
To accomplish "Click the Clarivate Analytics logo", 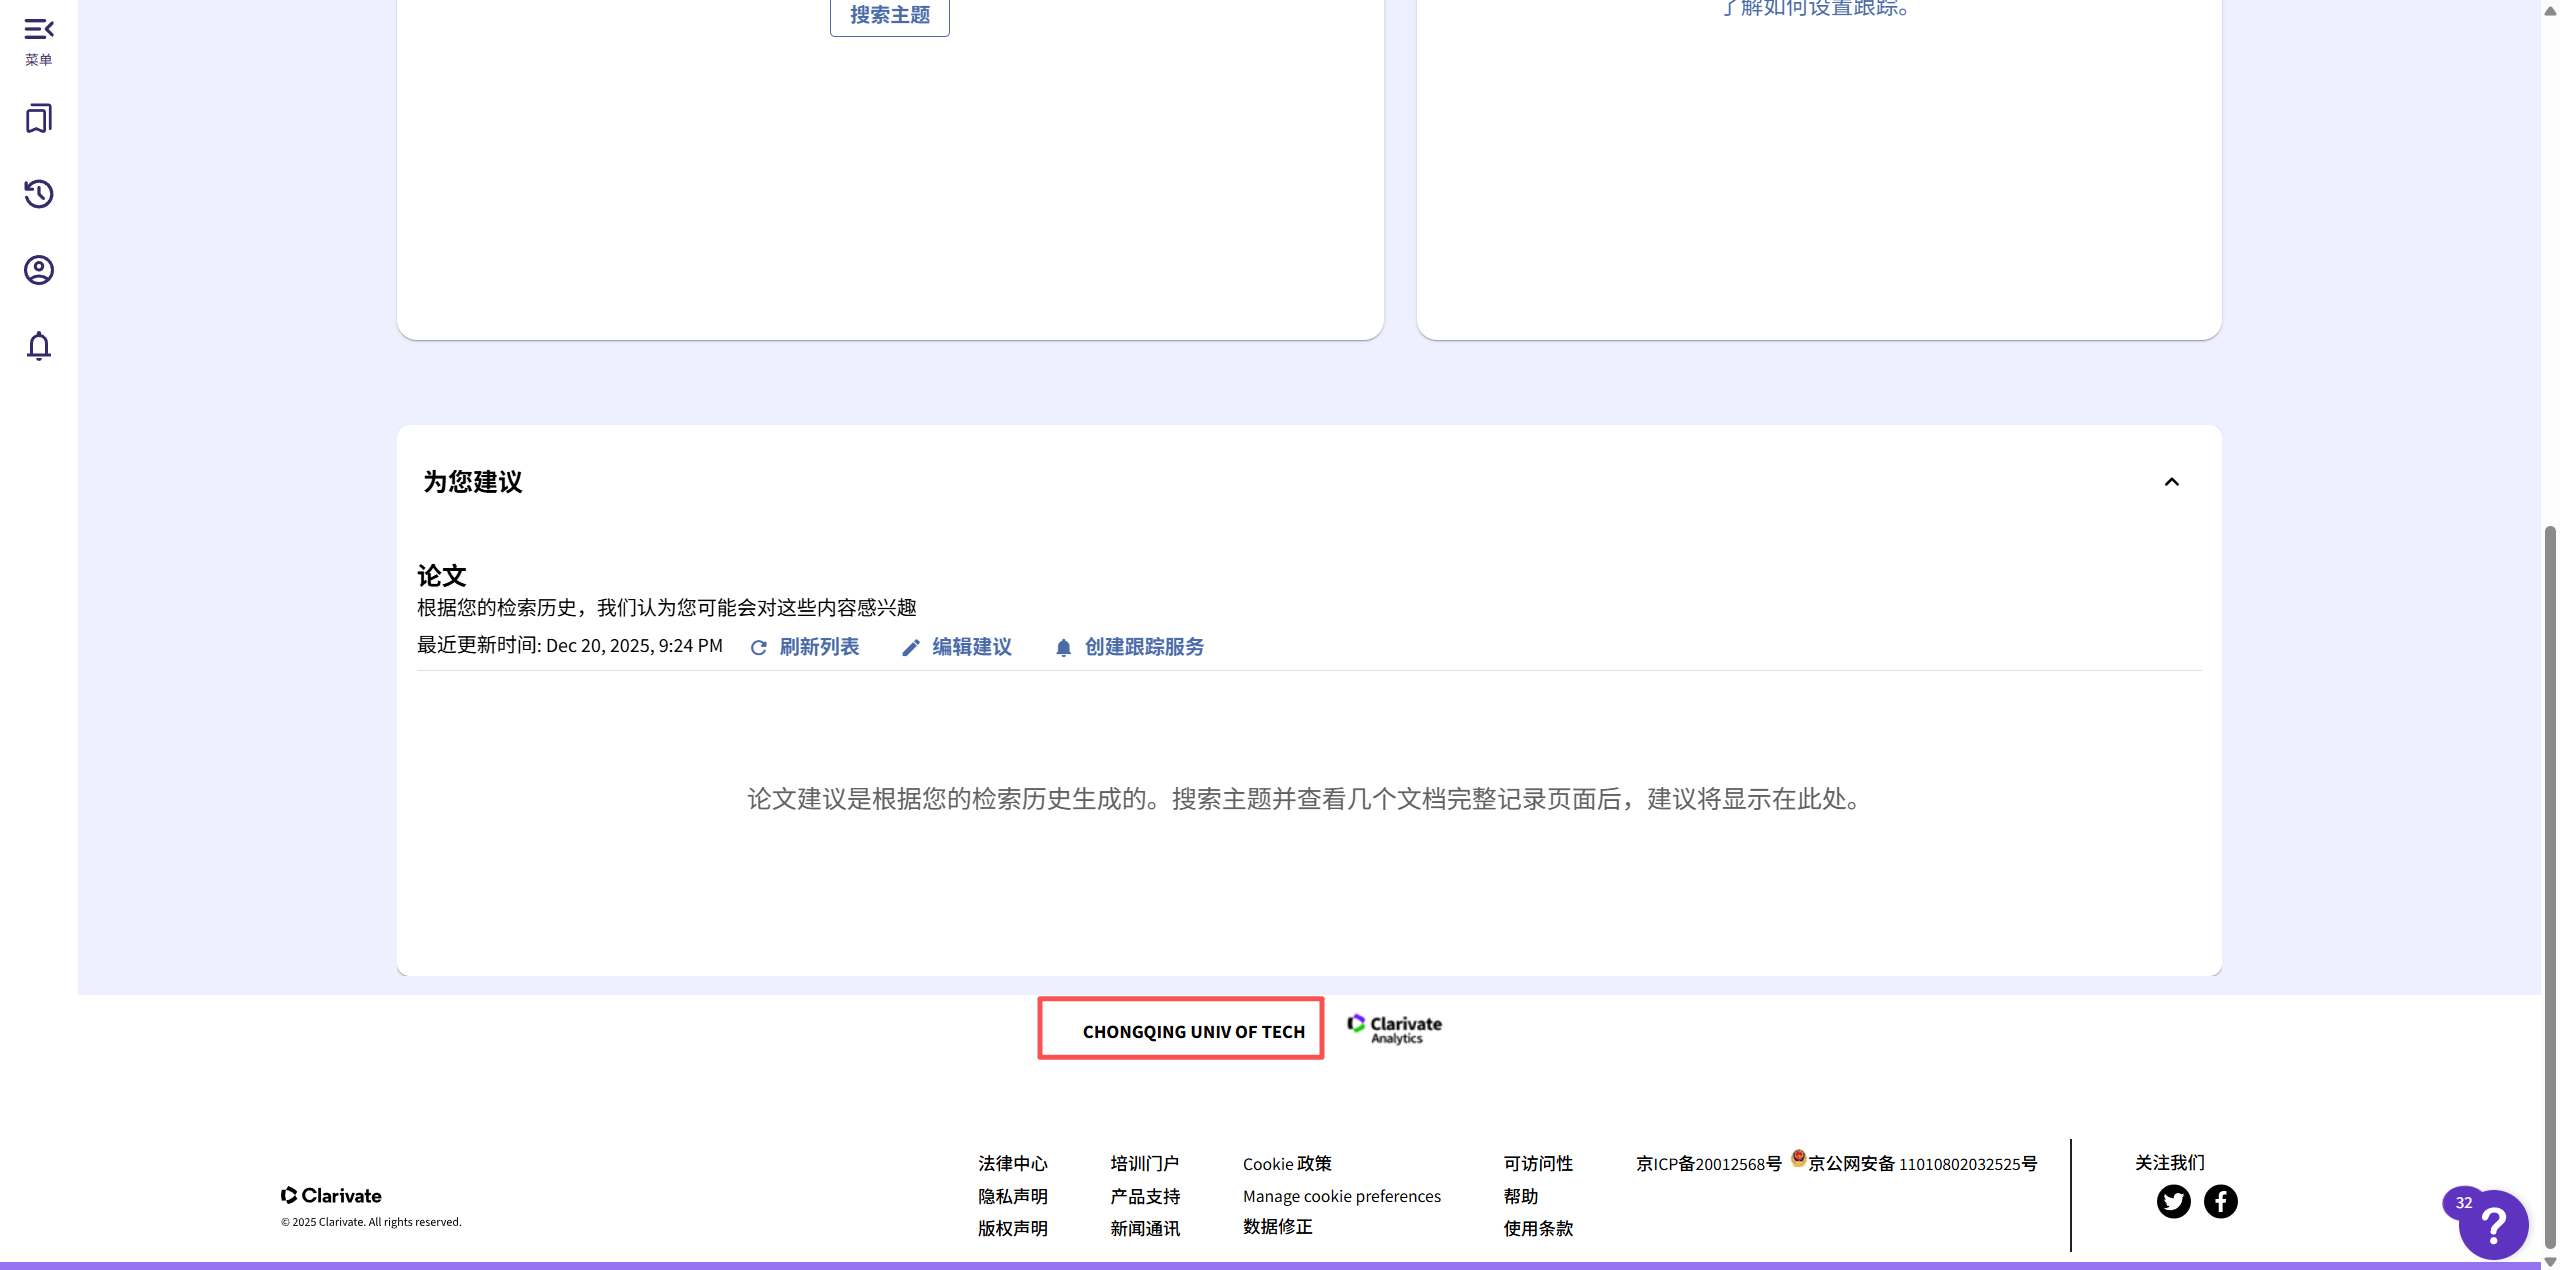I will [x=1394, y=1028].
